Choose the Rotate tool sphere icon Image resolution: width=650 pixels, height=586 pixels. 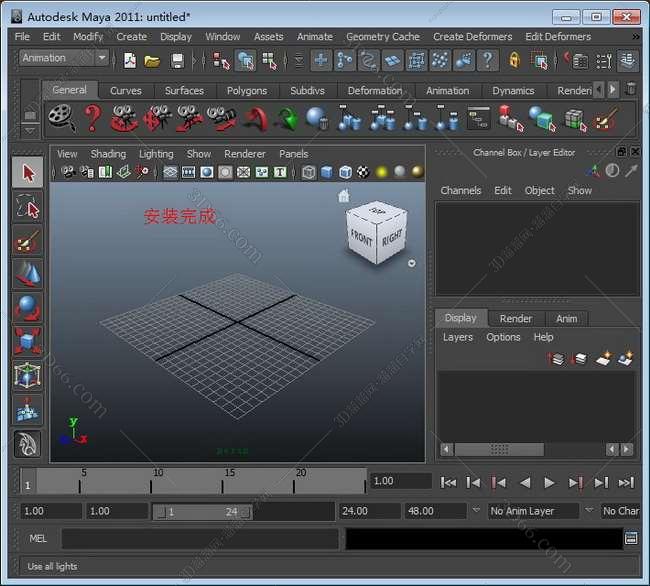[x=28, y=307]
